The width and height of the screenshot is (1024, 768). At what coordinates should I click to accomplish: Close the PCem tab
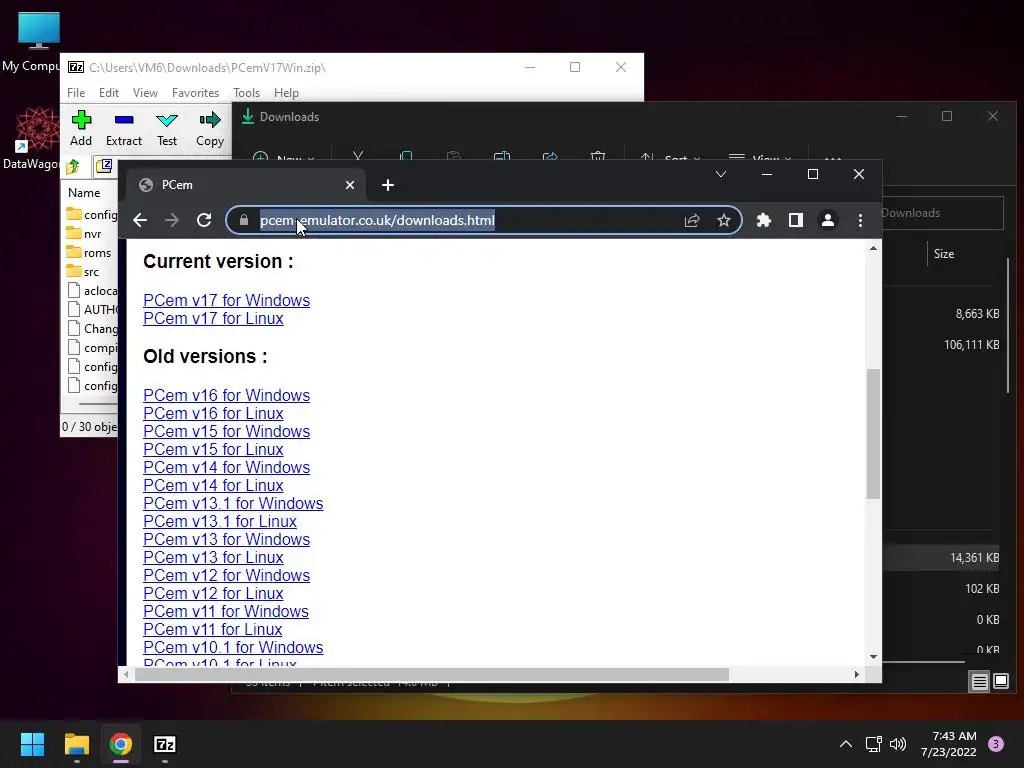tap(350, 185)
